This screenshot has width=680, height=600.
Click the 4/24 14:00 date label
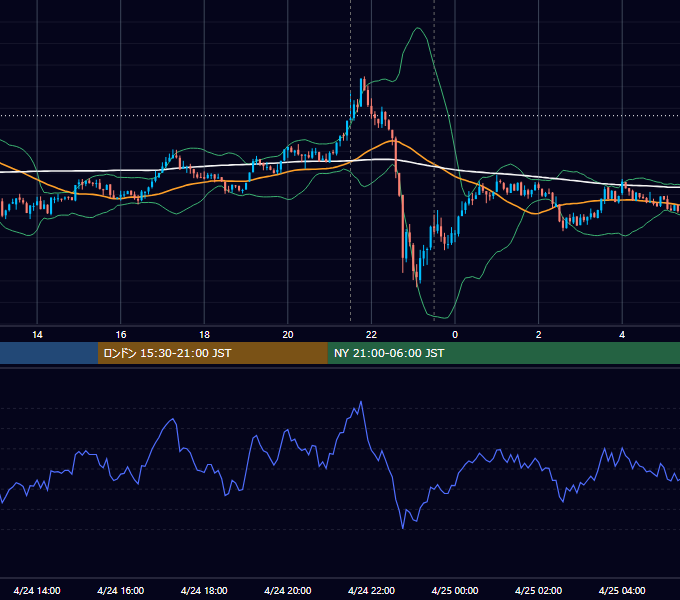coord(37,590)
